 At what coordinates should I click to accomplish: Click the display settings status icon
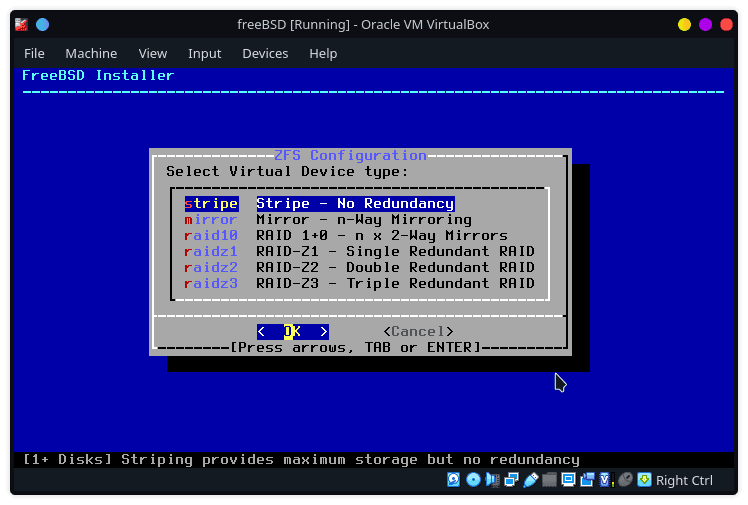[x=568, y=480]
